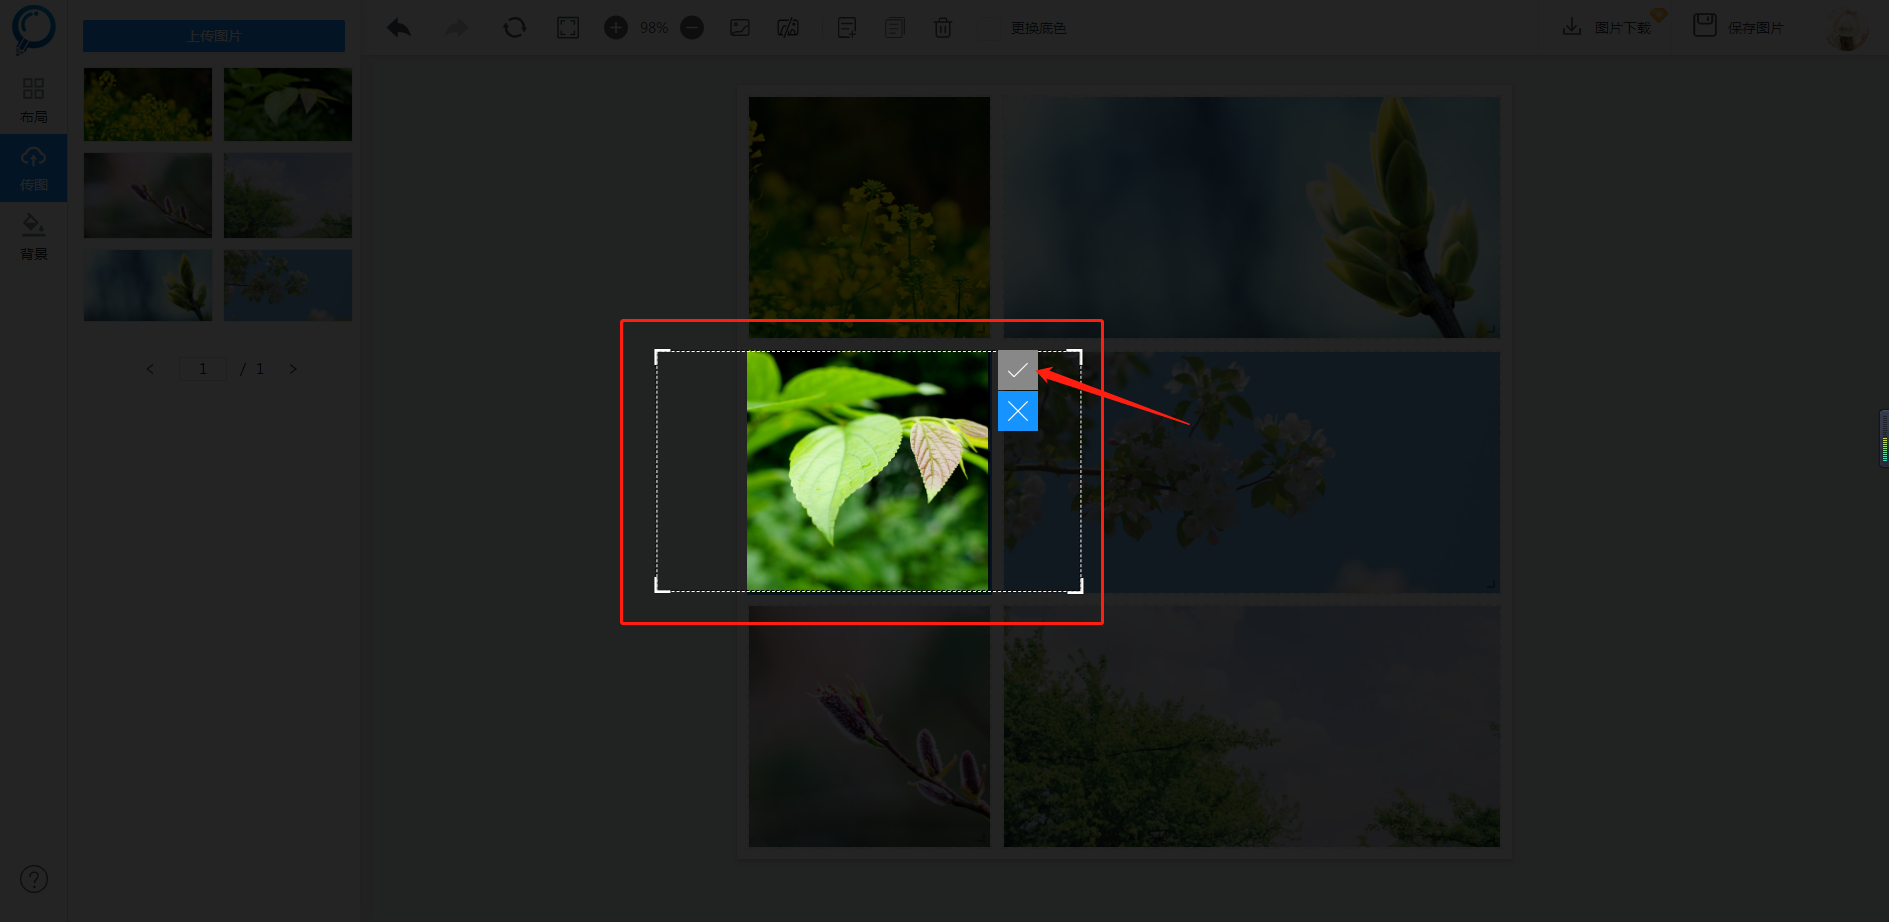Click the undo arrow in the toolbar
1889x922 pixels.
(x=399, y=28)
